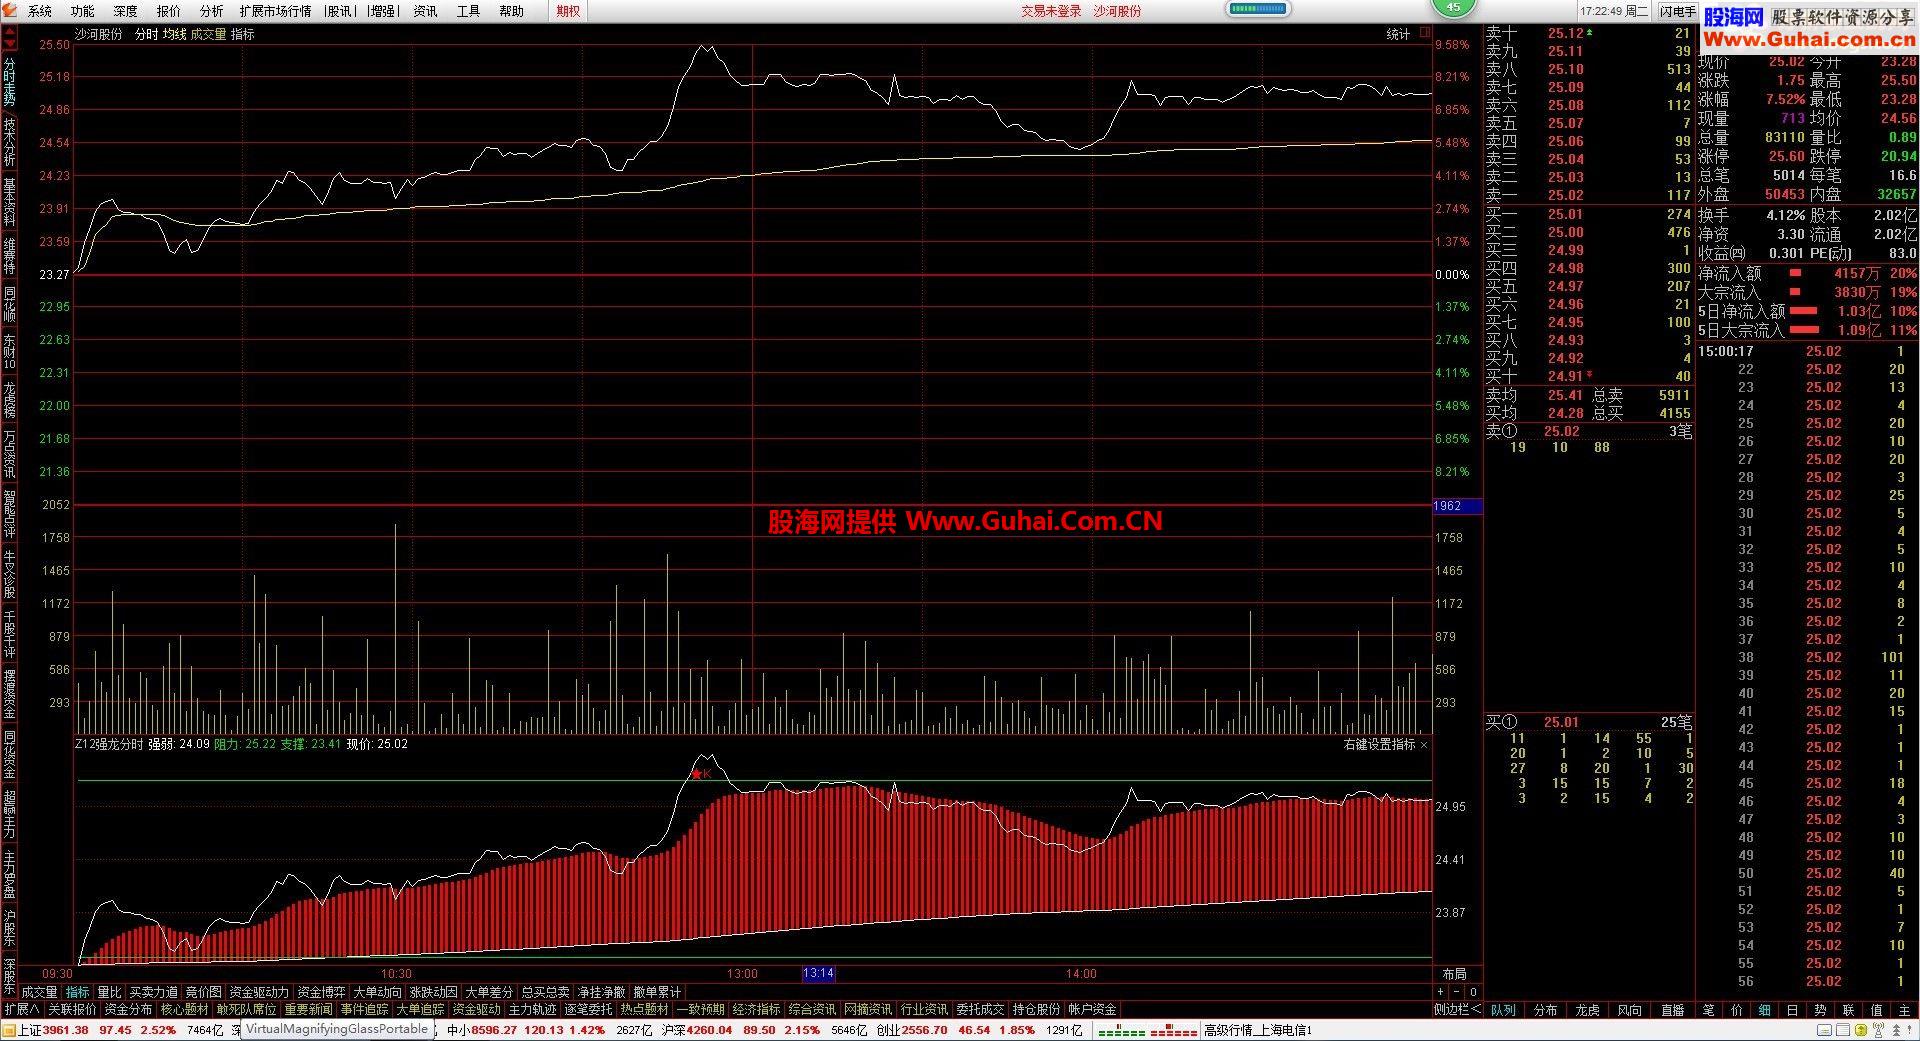Click the red up arrow above the sidebar
This screenshot has height=1041, width=1920.
pyautogui.click(x=9, y=31)
